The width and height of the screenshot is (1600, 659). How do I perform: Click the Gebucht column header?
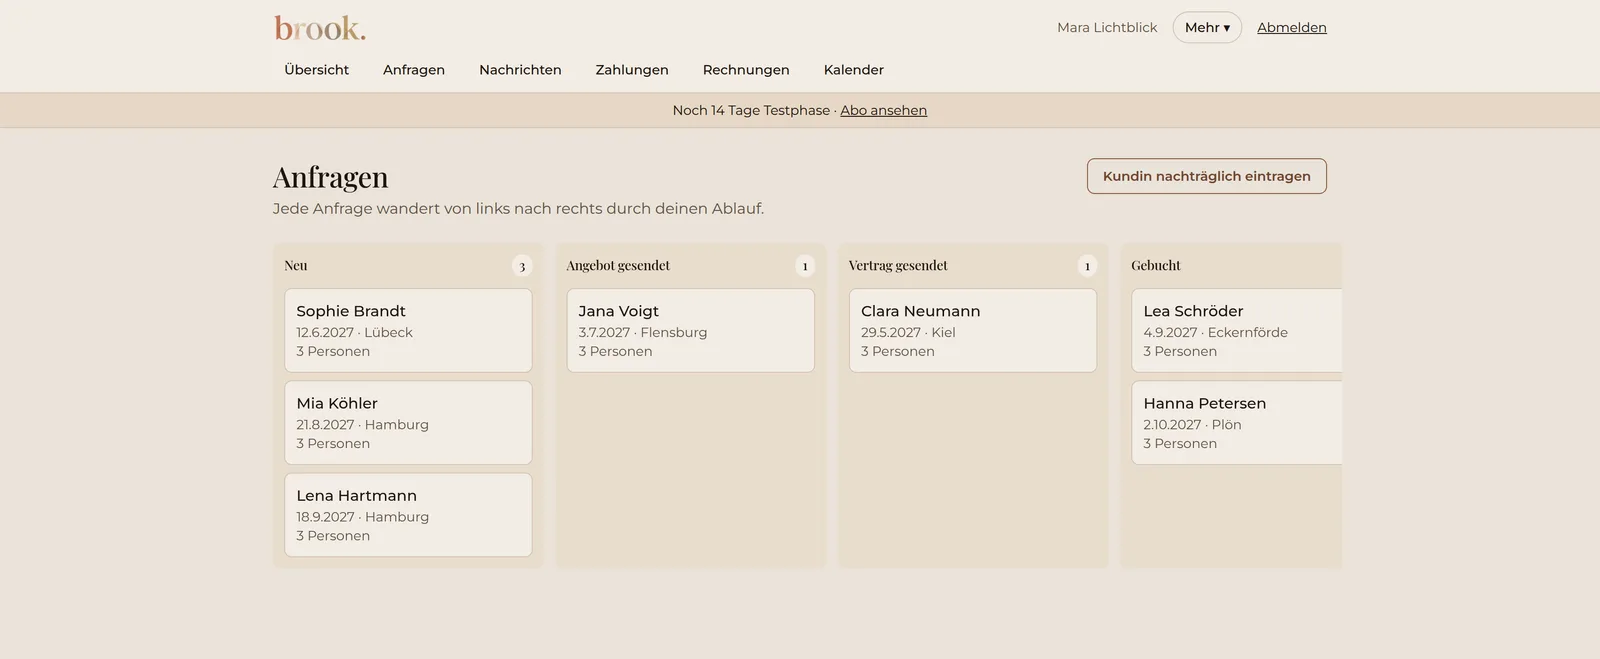point(1156,266)
